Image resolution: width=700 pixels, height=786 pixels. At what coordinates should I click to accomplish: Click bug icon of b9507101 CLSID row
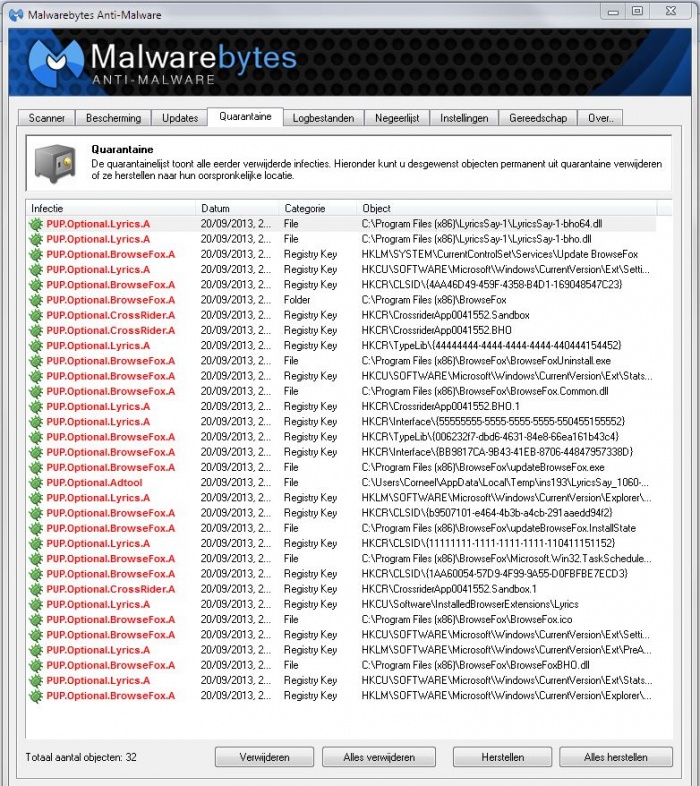pyautogui.click(x=36, y=513)
